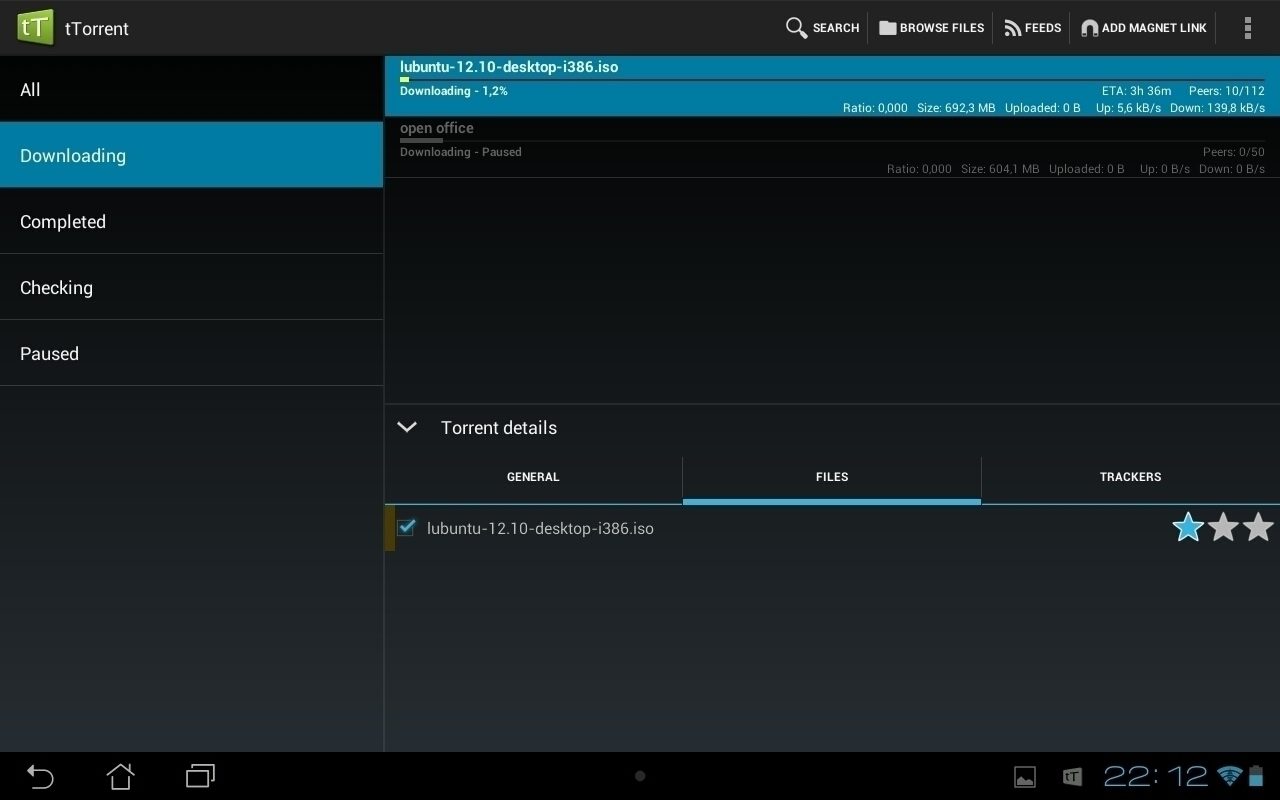Switch to the Trackers tab
Image resolution: width=1280 pixels, height=800 pixels.
1130,477
